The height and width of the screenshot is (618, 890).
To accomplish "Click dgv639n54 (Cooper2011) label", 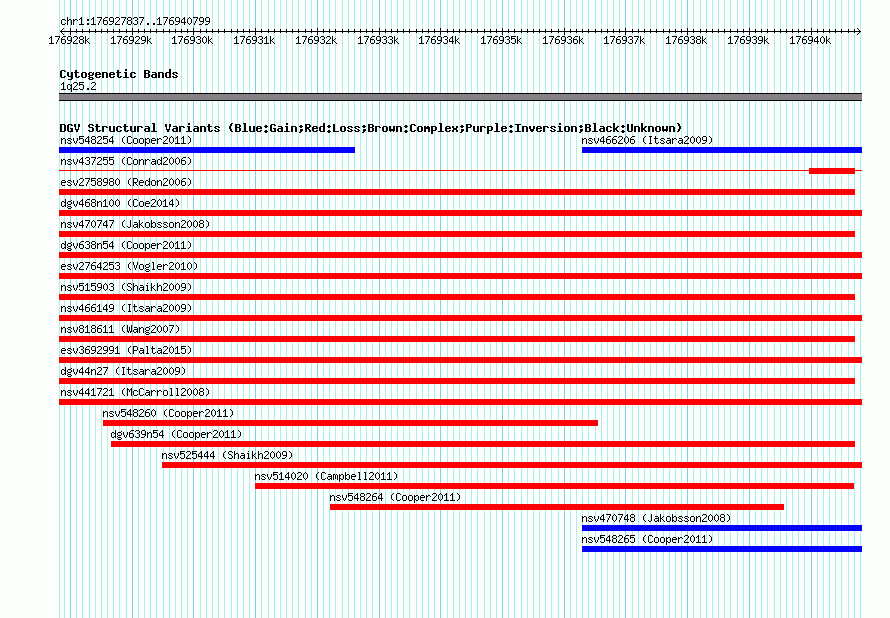I will [x=176, y=434].
